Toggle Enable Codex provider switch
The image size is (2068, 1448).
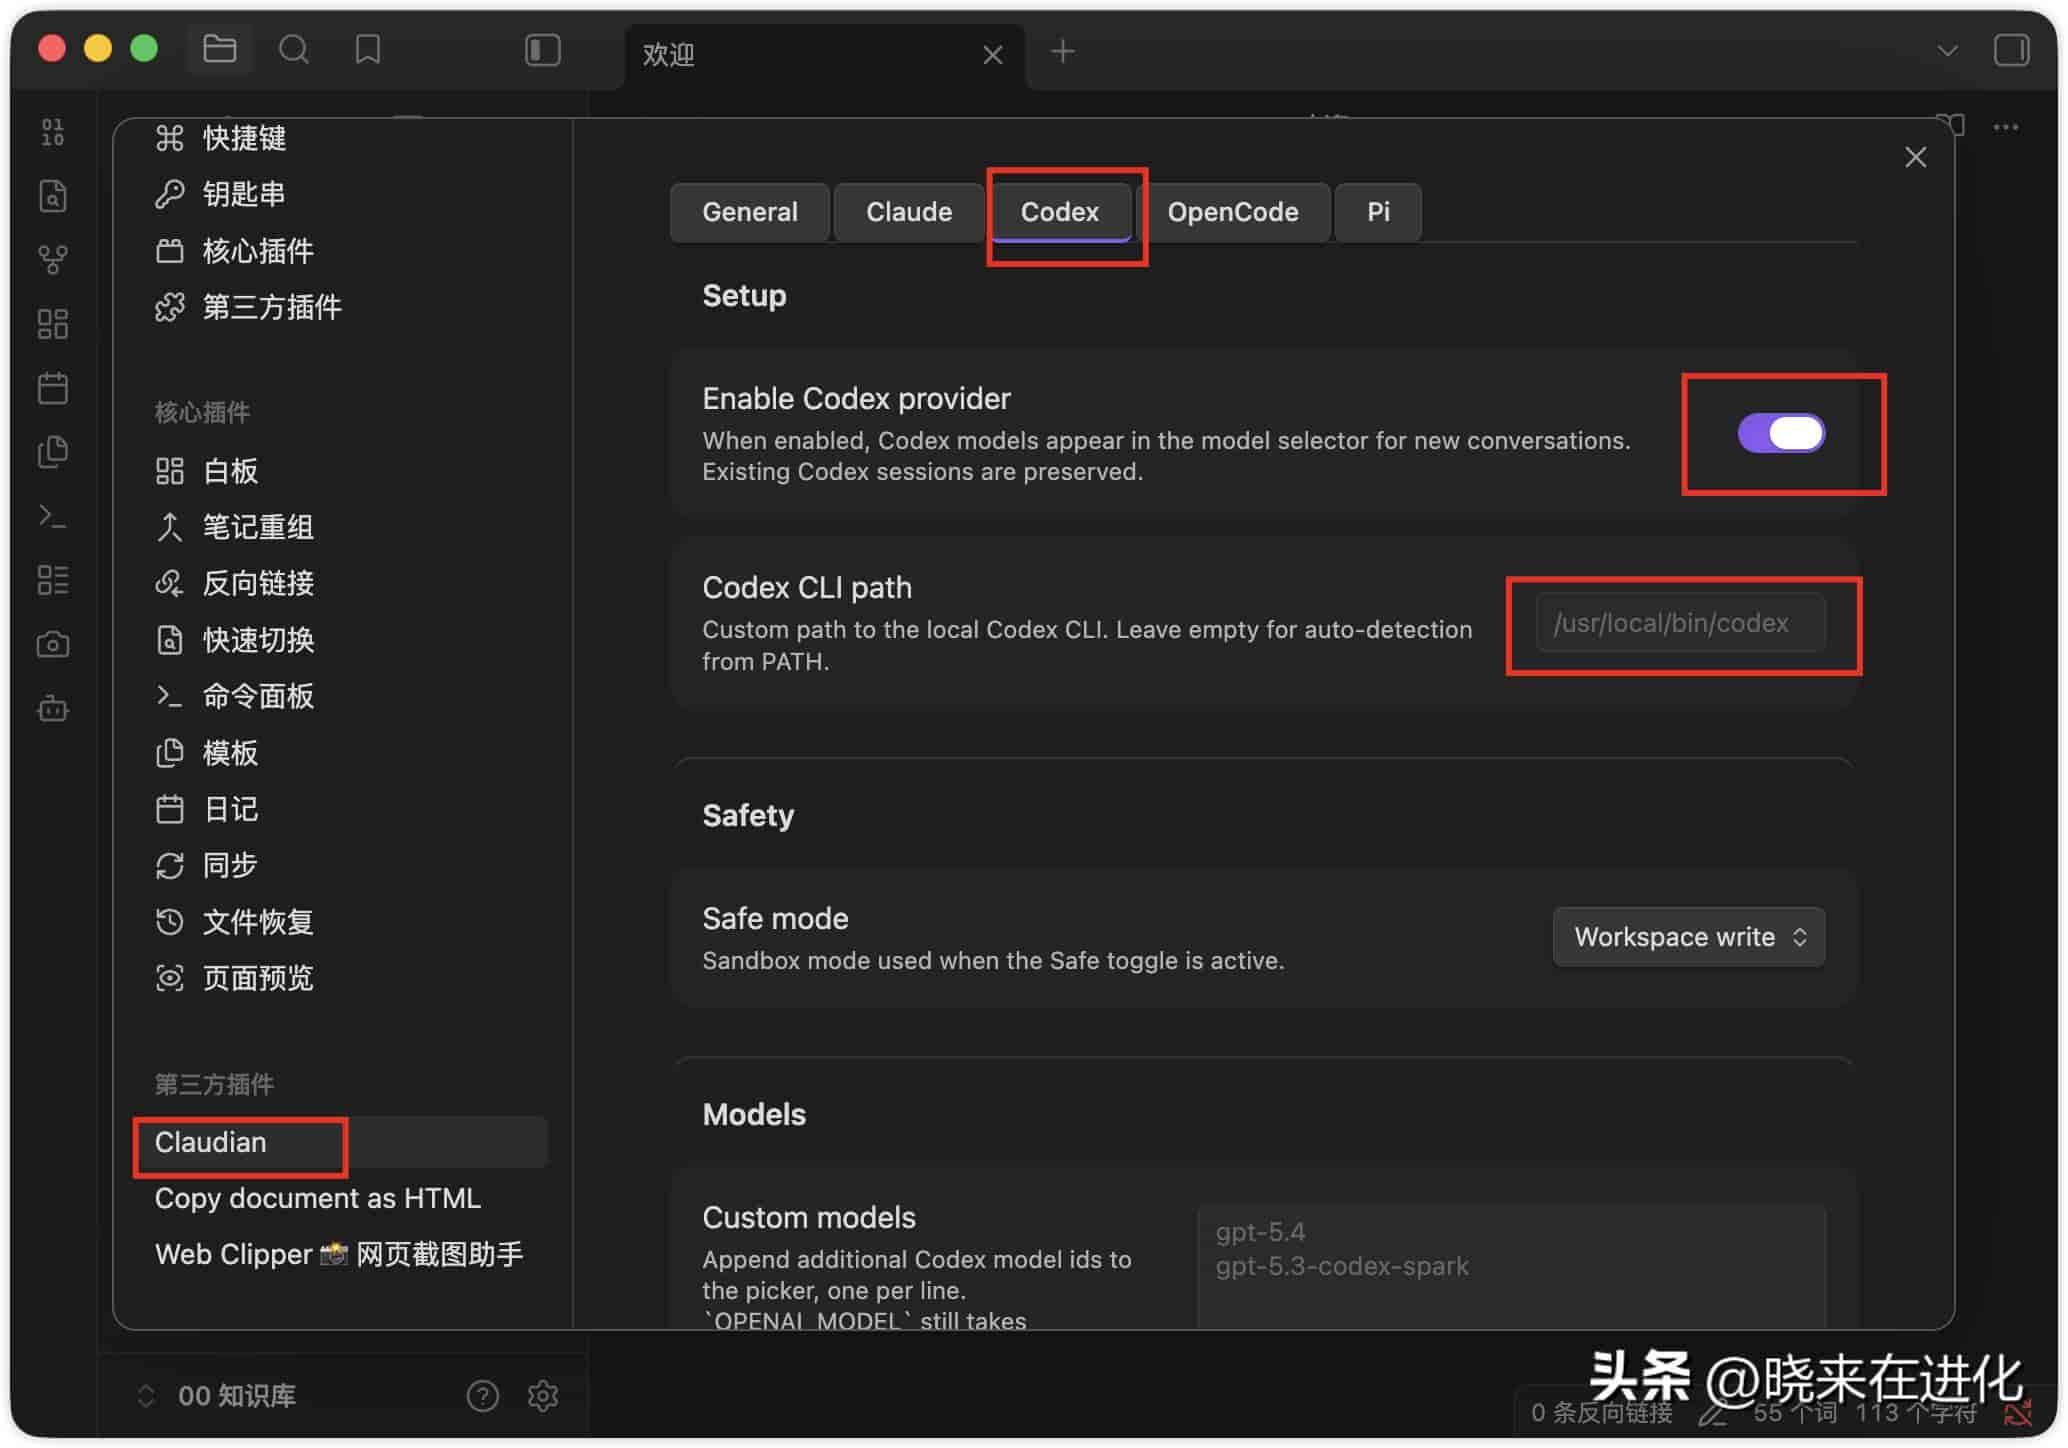pos(1781,433)
